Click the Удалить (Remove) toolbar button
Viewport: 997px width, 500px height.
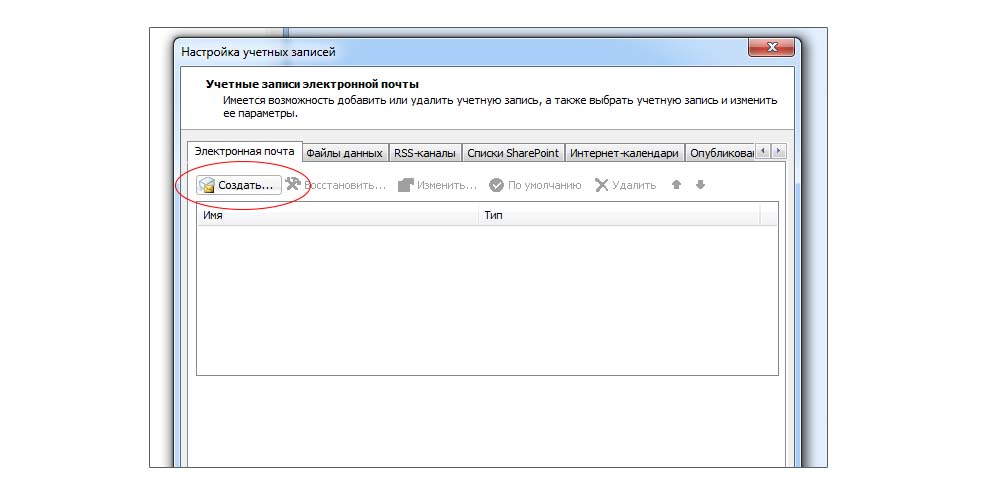[626, 185]
